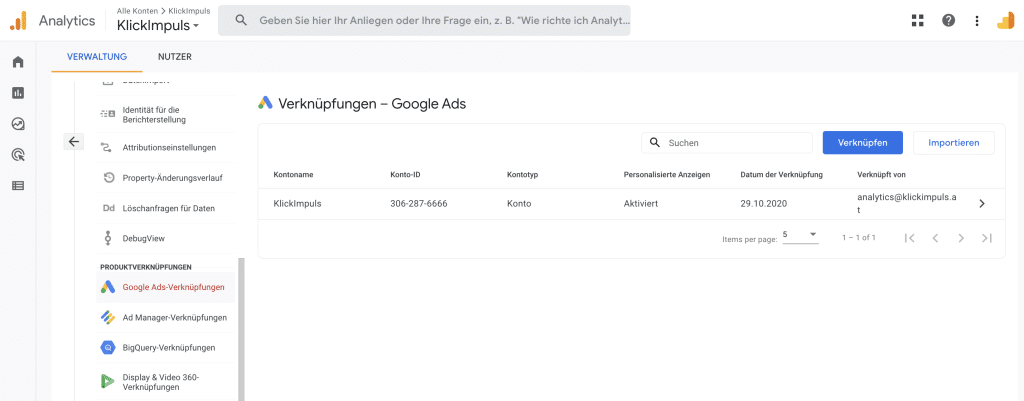Click the Verknüpfungen – Google Ads page title
This screenshot has height=401, width=1024.
pyautogui.click(x=372, y=103)
